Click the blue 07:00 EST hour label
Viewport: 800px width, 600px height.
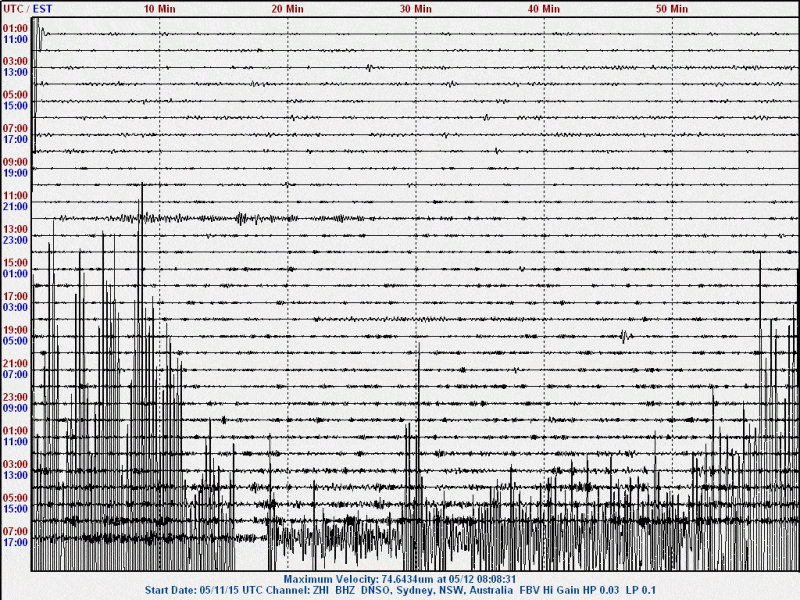15,375
